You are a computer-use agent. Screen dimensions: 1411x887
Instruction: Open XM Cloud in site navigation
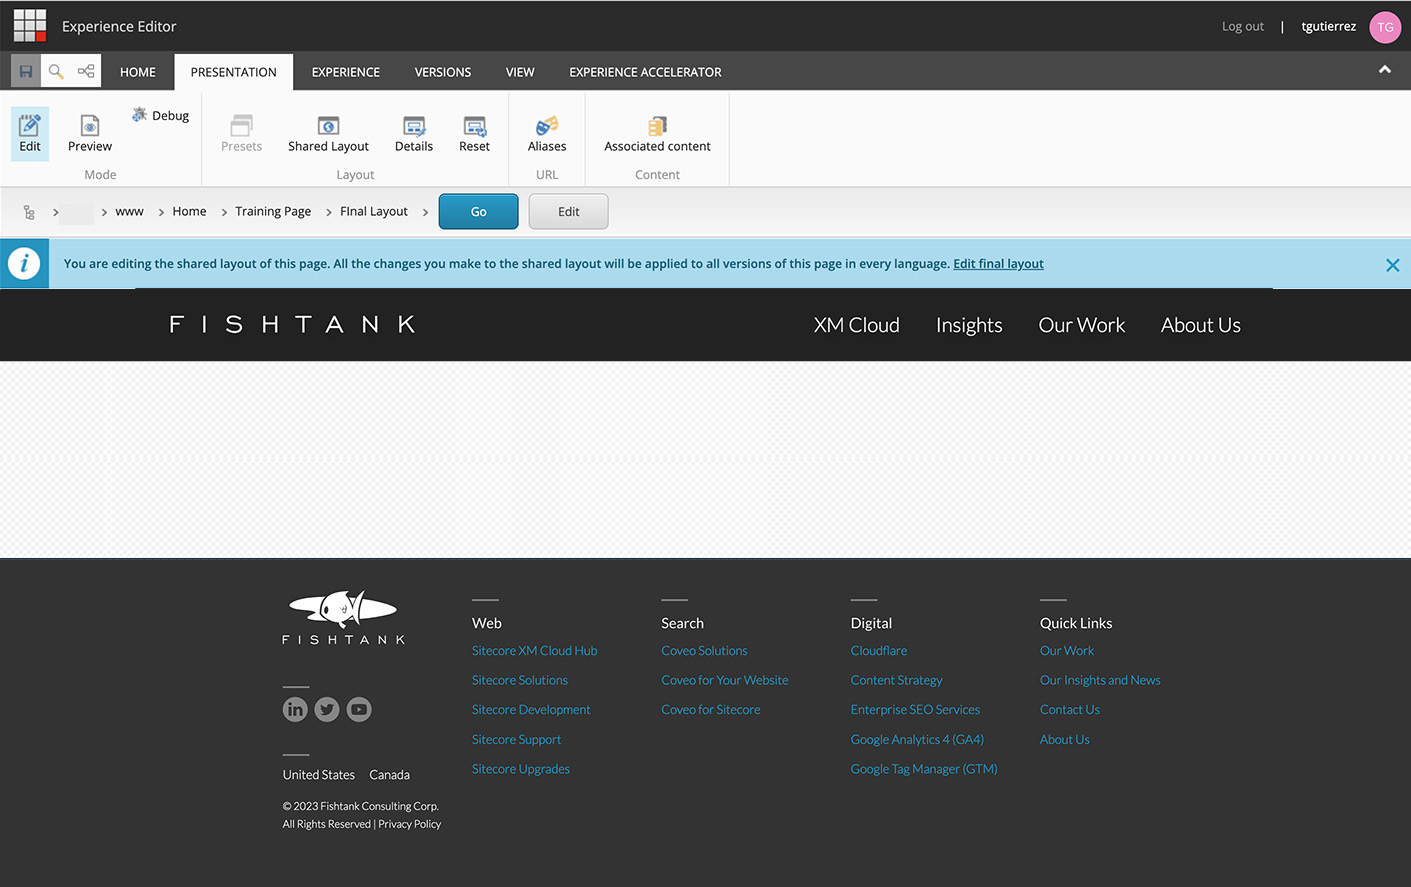(857, 325)
